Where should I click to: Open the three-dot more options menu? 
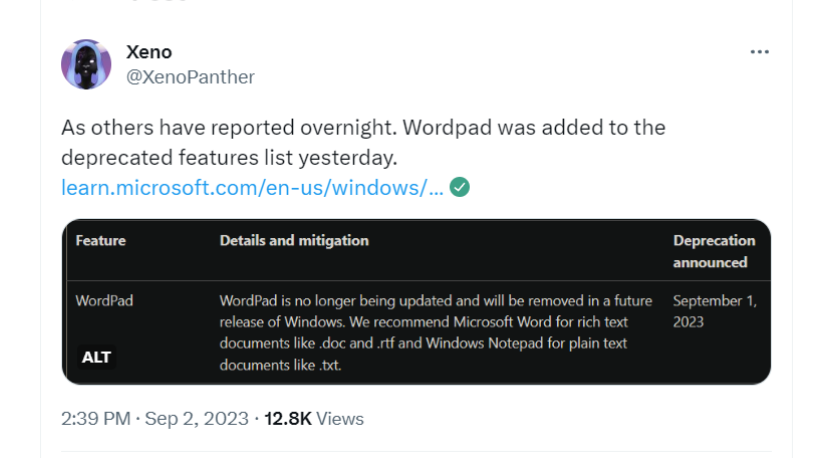pyautogui.click(x=759, y=52)
